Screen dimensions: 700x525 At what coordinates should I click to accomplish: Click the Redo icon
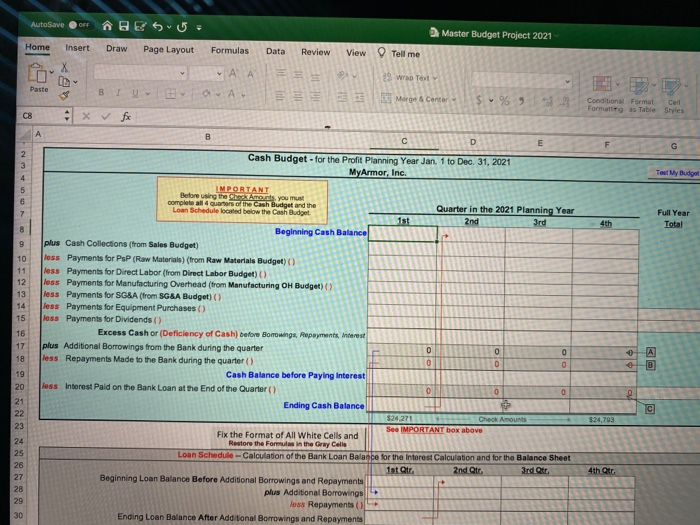[x=182, y=27]
